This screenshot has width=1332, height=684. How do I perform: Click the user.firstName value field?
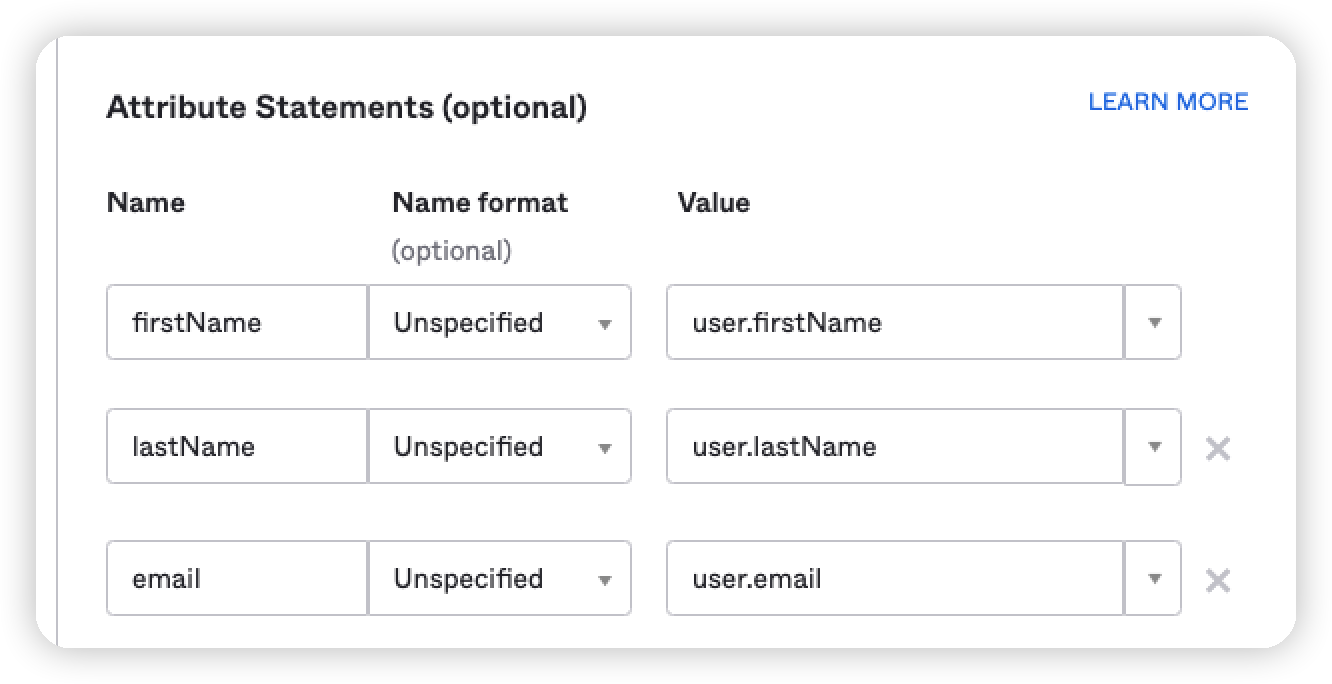(894, 323)
